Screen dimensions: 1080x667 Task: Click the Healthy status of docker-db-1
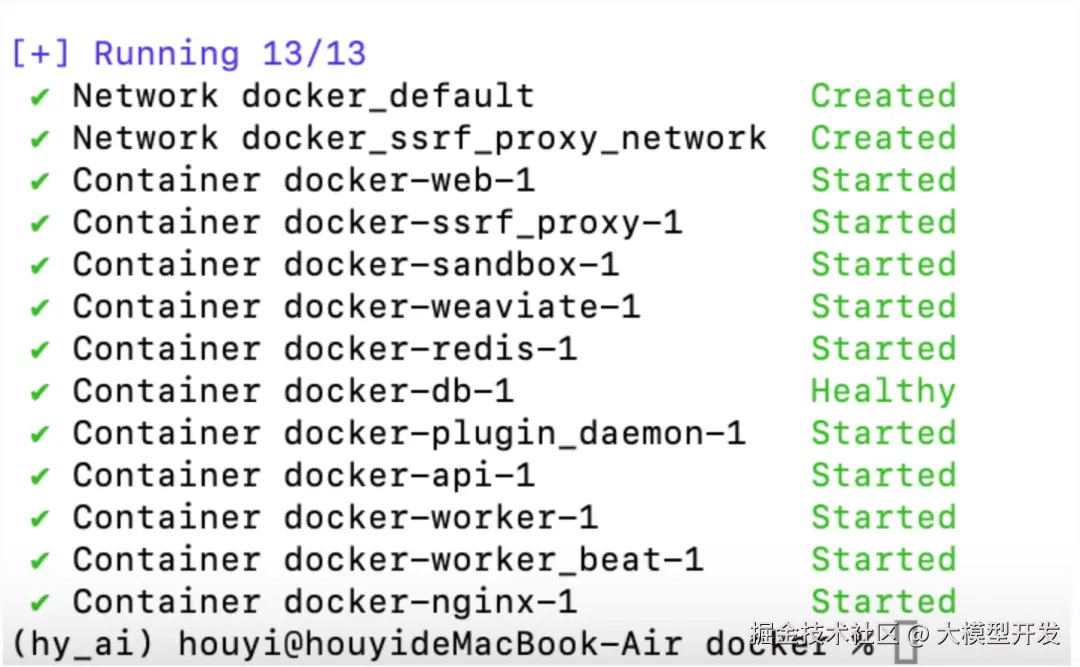pos(882,391)
